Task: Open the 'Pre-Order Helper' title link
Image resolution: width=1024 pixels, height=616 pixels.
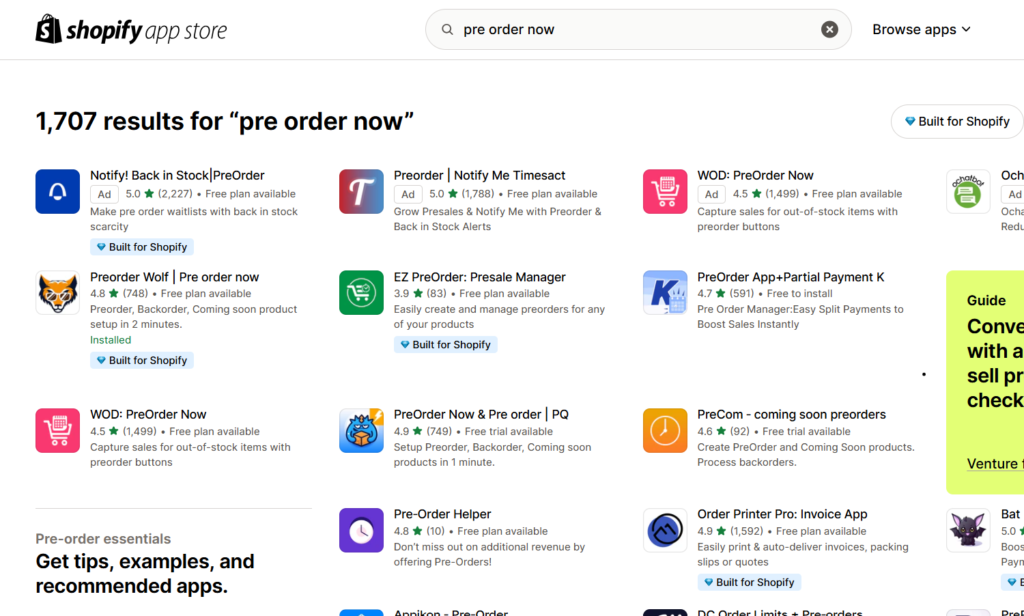Action: point(442,514)
